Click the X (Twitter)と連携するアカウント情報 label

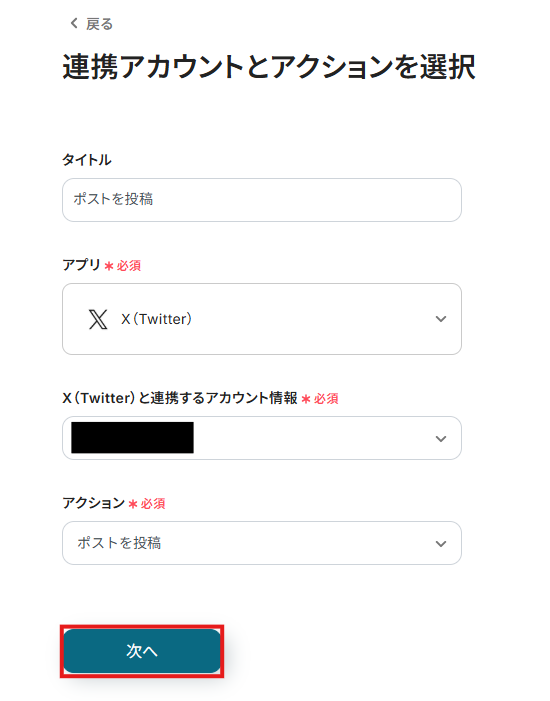[180, 398]
